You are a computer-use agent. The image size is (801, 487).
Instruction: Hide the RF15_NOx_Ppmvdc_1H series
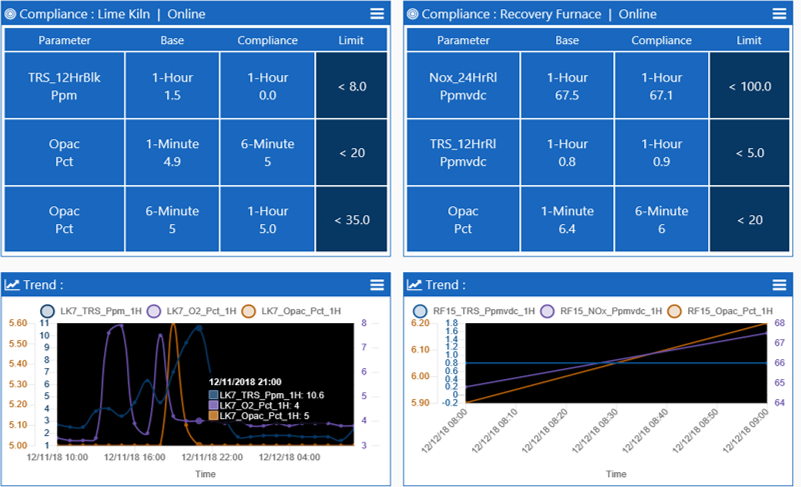point(600,311)
